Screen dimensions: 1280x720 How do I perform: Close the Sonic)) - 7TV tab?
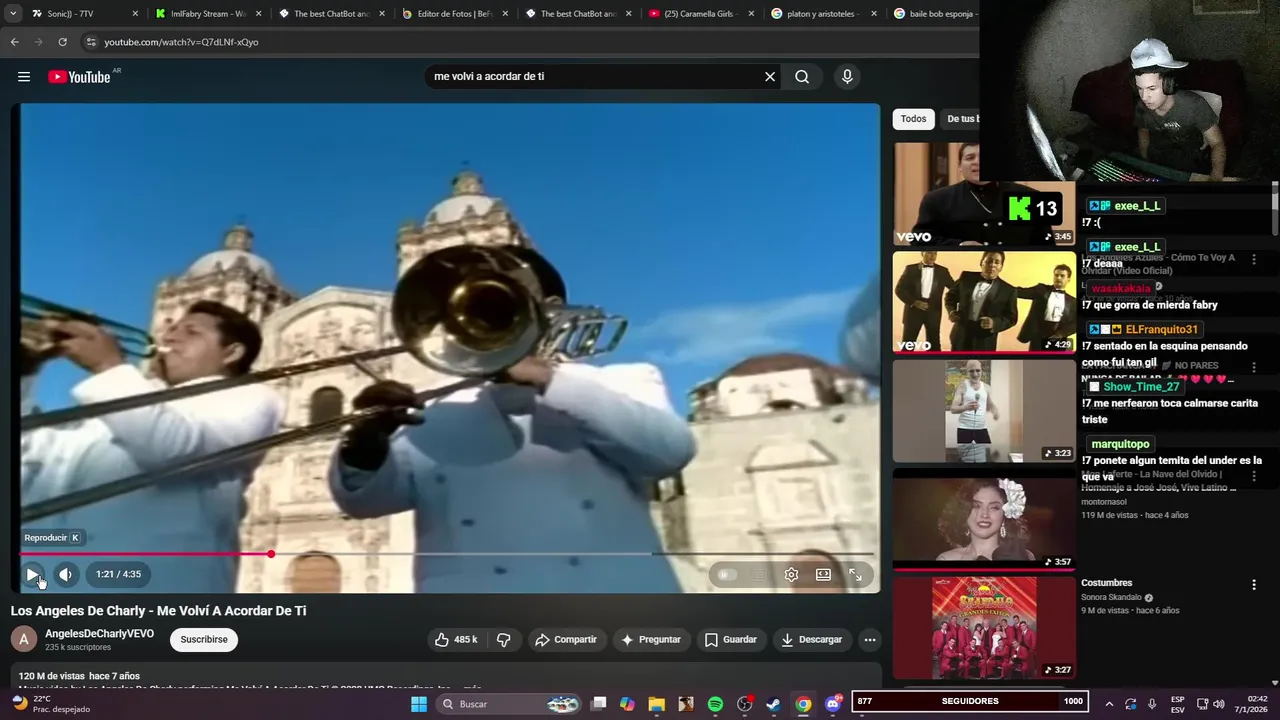[x=135, y=14]
